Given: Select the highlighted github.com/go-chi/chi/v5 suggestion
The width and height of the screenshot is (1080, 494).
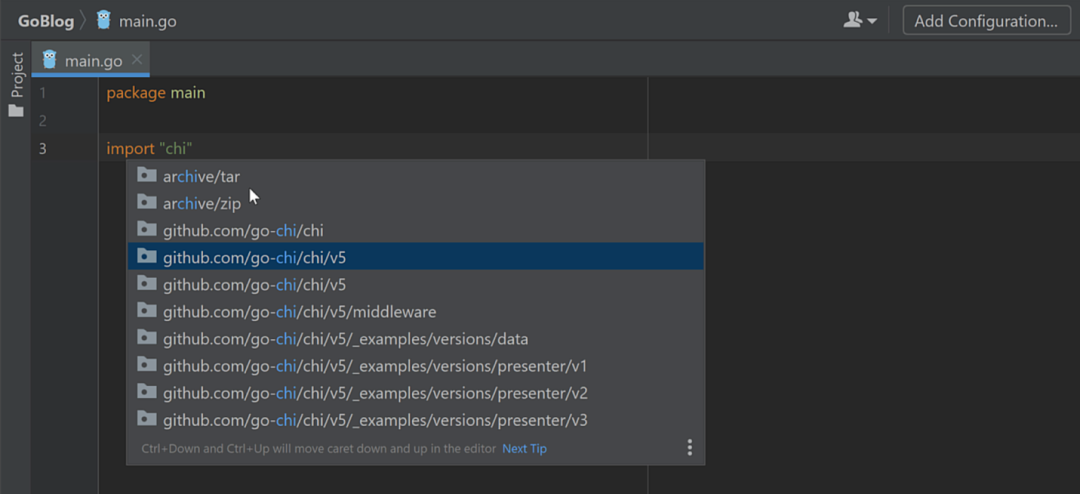Looking at the screenshot, I should pos(415,257).
